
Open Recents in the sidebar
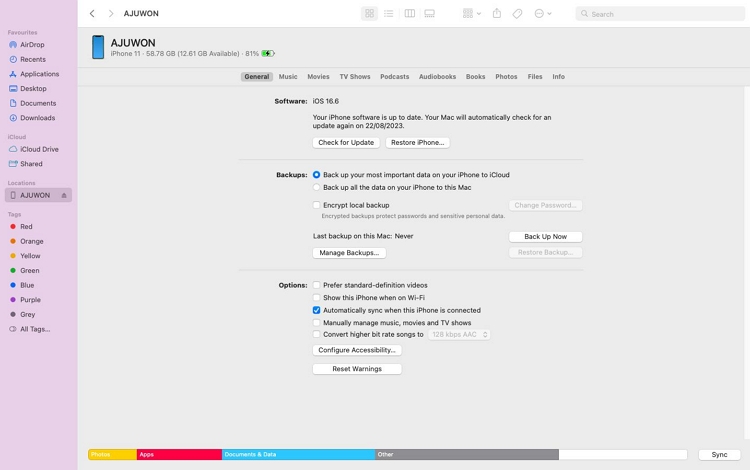(33, 59)
